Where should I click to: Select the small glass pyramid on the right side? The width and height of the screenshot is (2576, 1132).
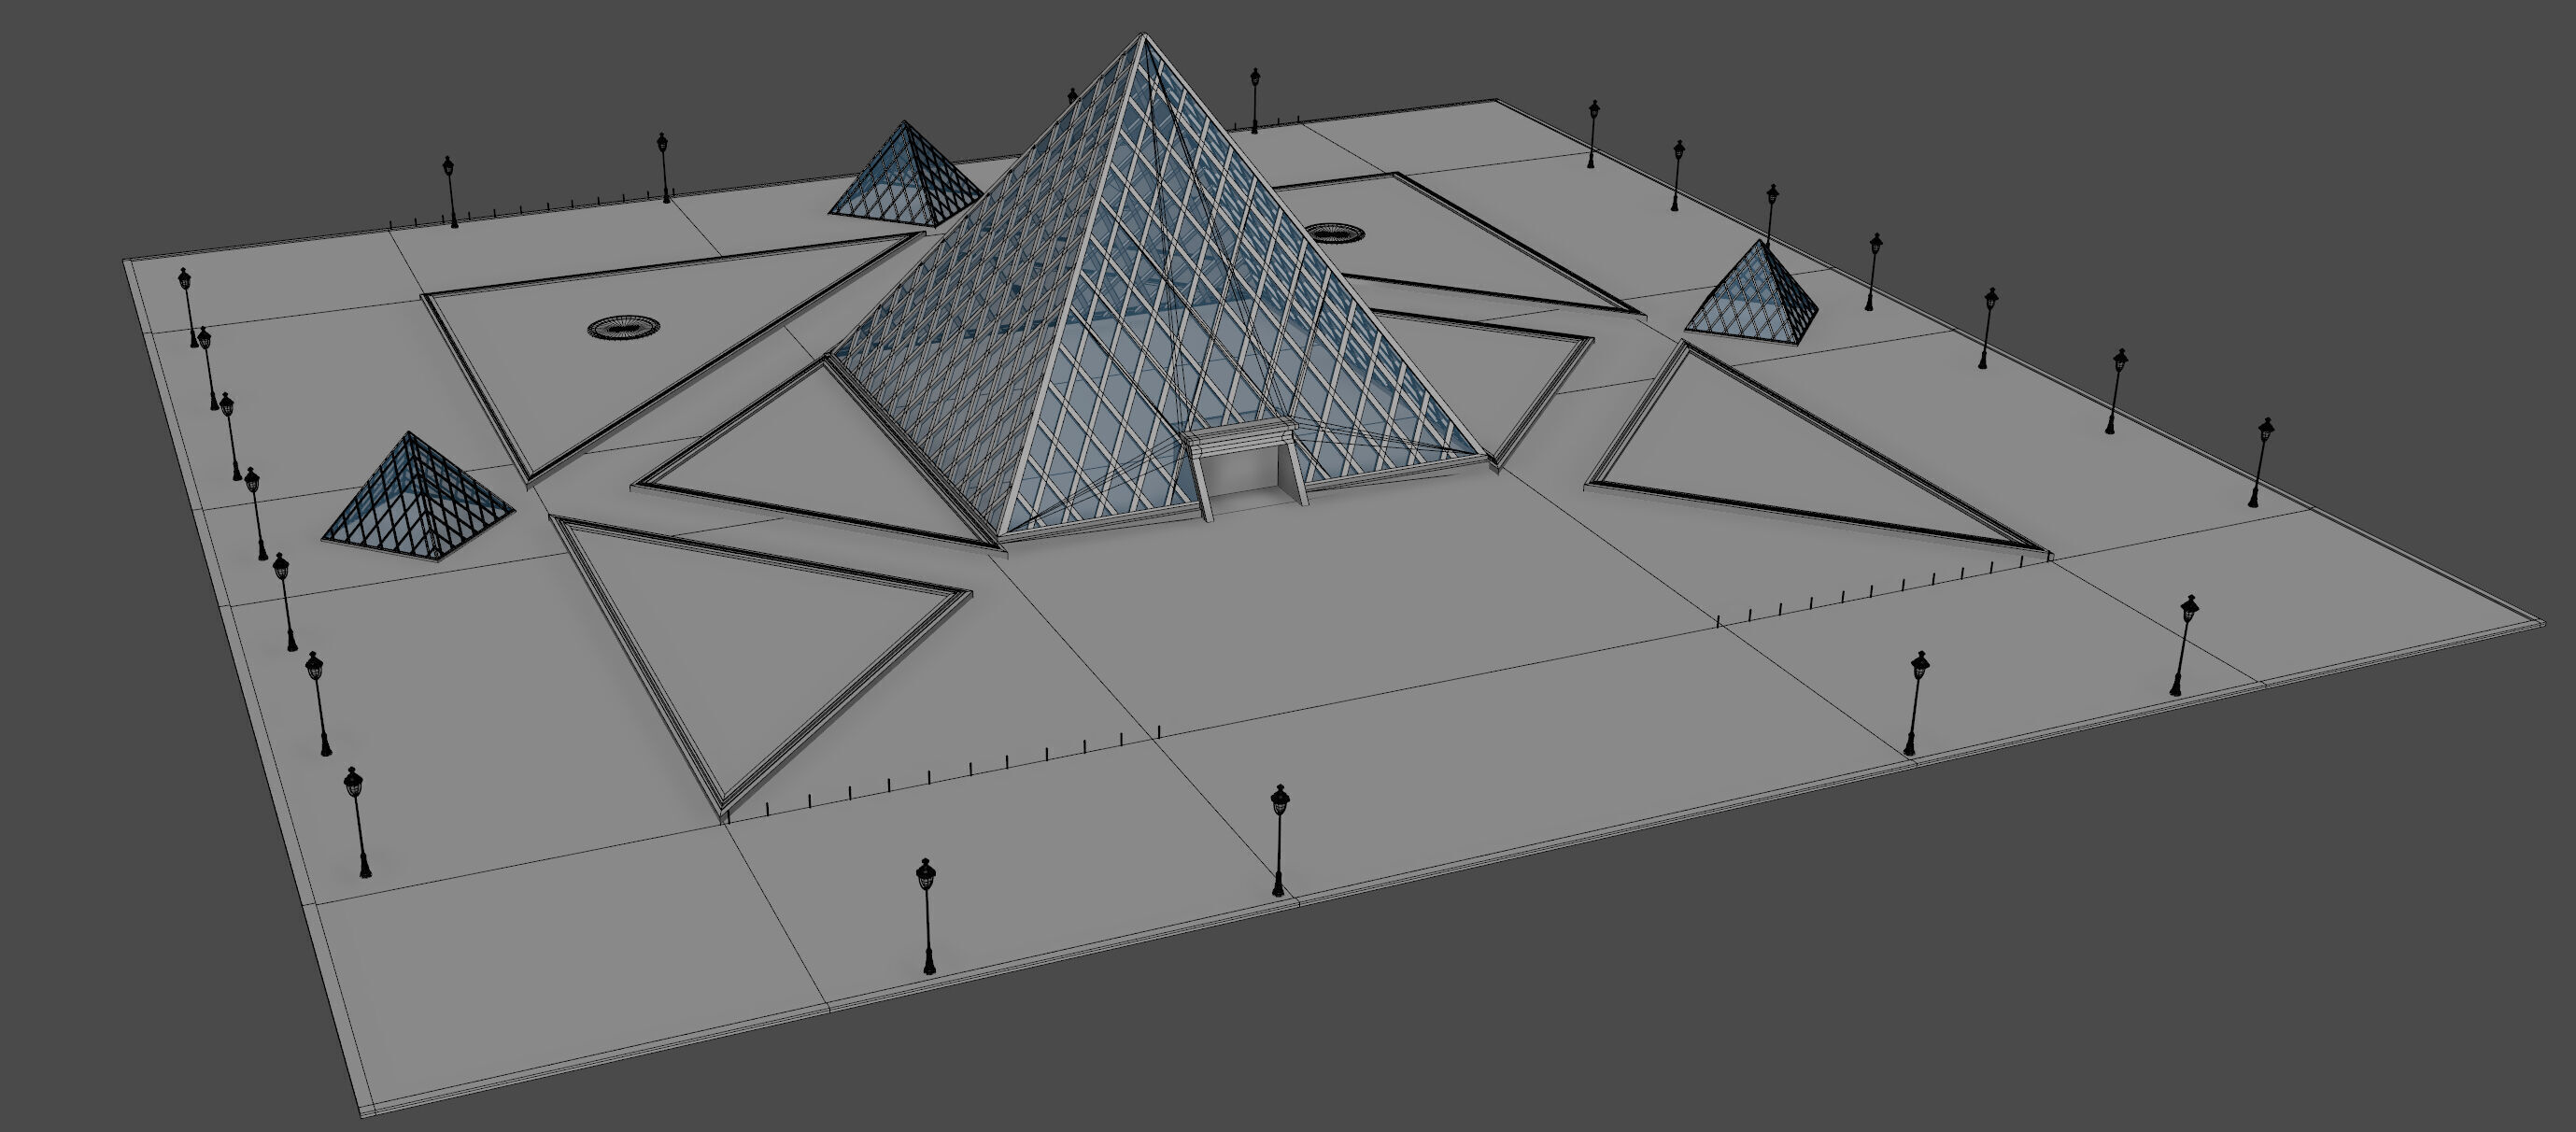[1753, 292]
